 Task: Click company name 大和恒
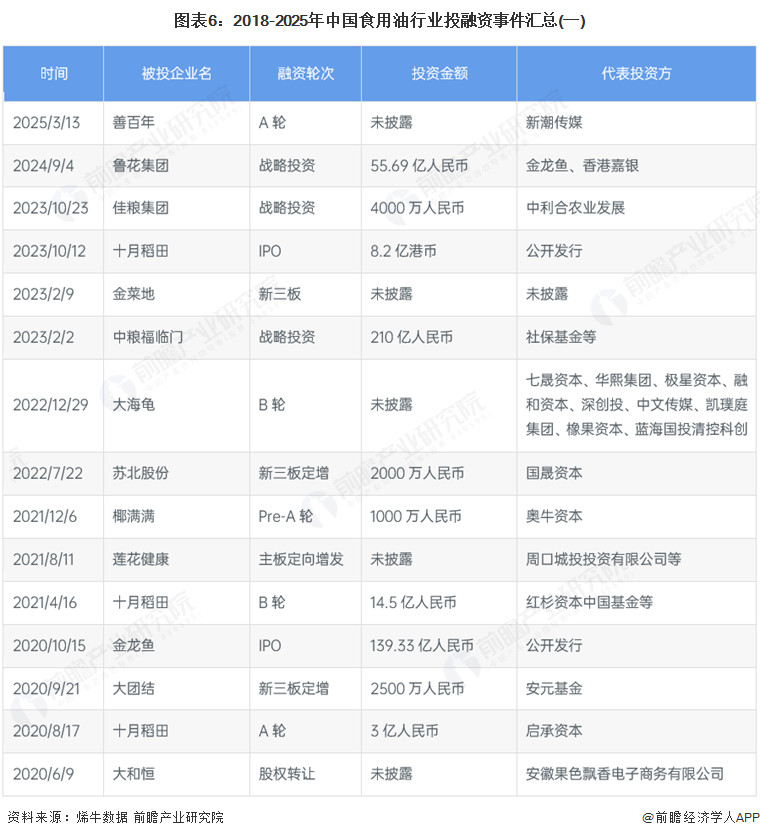pyautogui.click(x=134, y=774)
